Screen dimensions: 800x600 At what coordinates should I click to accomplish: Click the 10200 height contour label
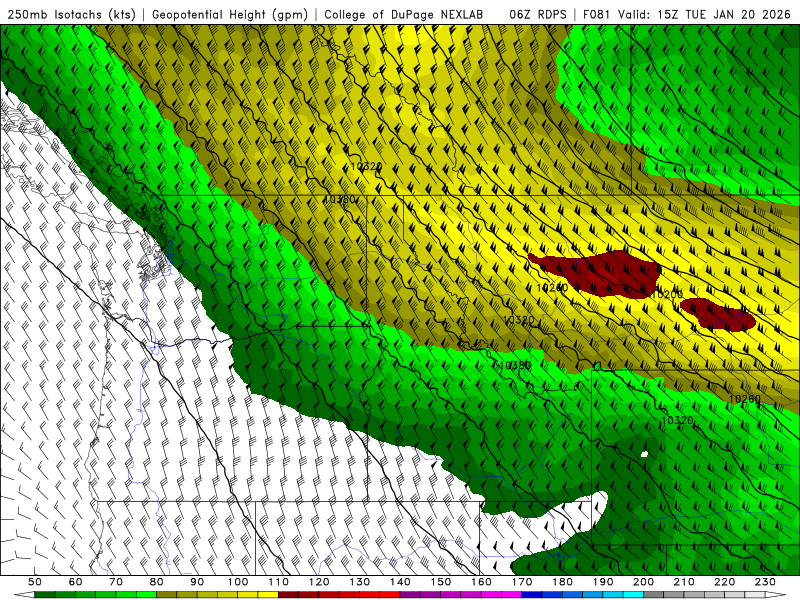667,294
